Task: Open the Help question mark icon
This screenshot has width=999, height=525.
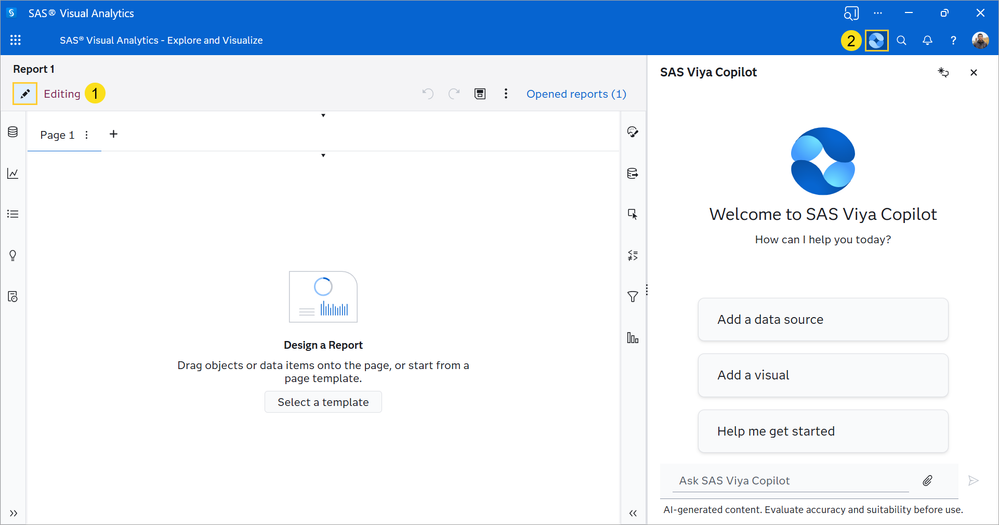Action: click(953, 40)
